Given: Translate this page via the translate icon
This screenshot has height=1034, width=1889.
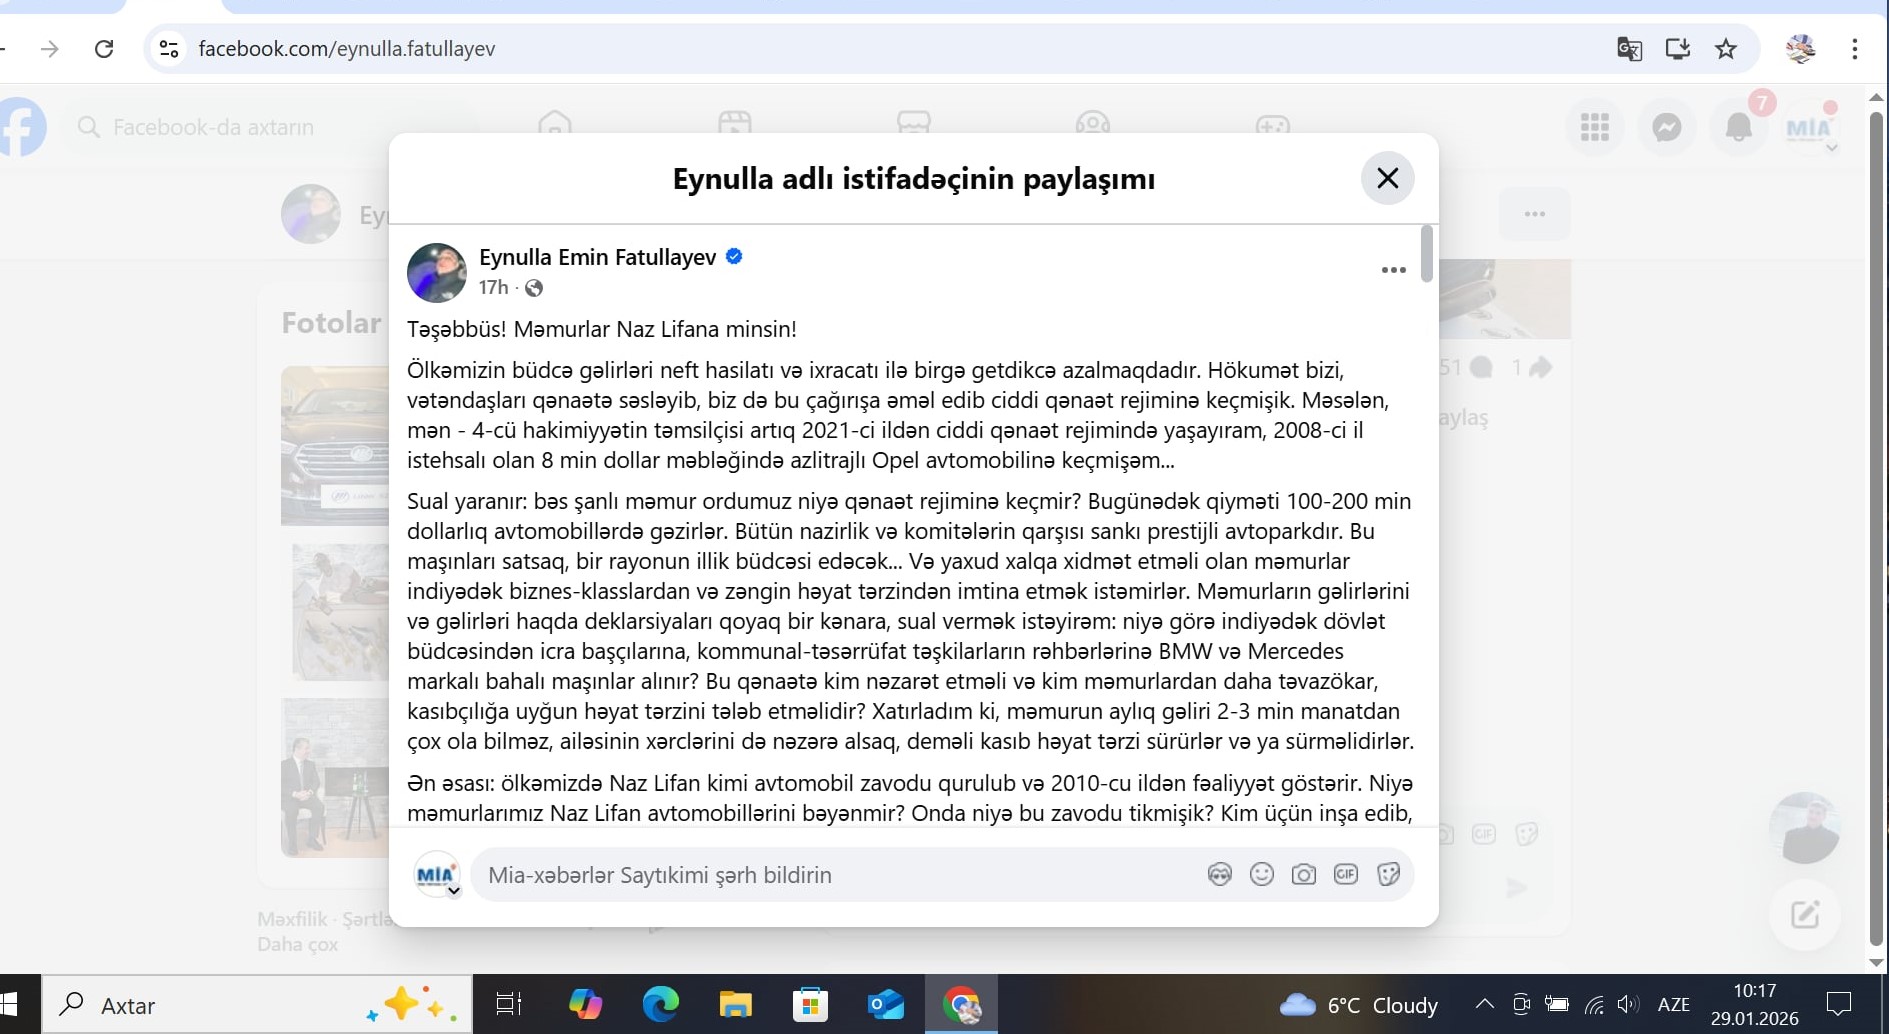Looking at the screenshot, I should [x=1629, y=49].
